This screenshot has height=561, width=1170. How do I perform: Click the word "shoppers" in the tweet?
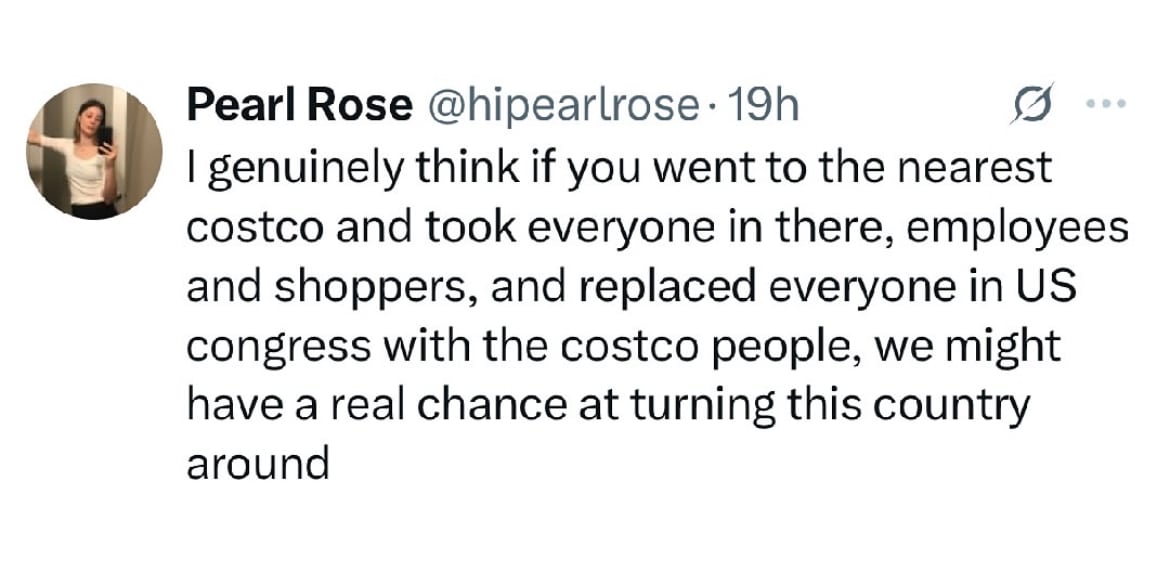coord(371,288)
